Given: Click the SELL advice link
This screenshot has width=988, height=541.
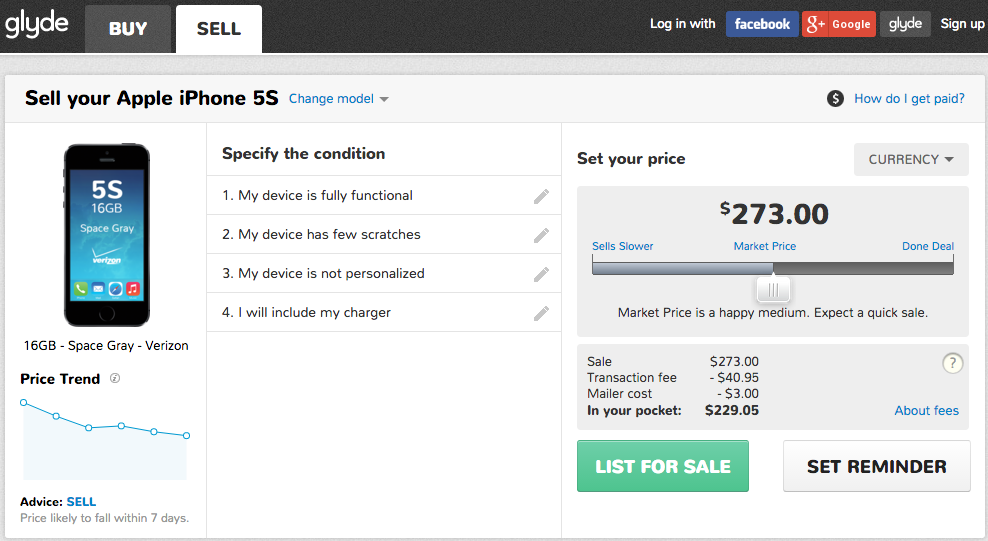Looking at the screenshot, I should 81,502.
